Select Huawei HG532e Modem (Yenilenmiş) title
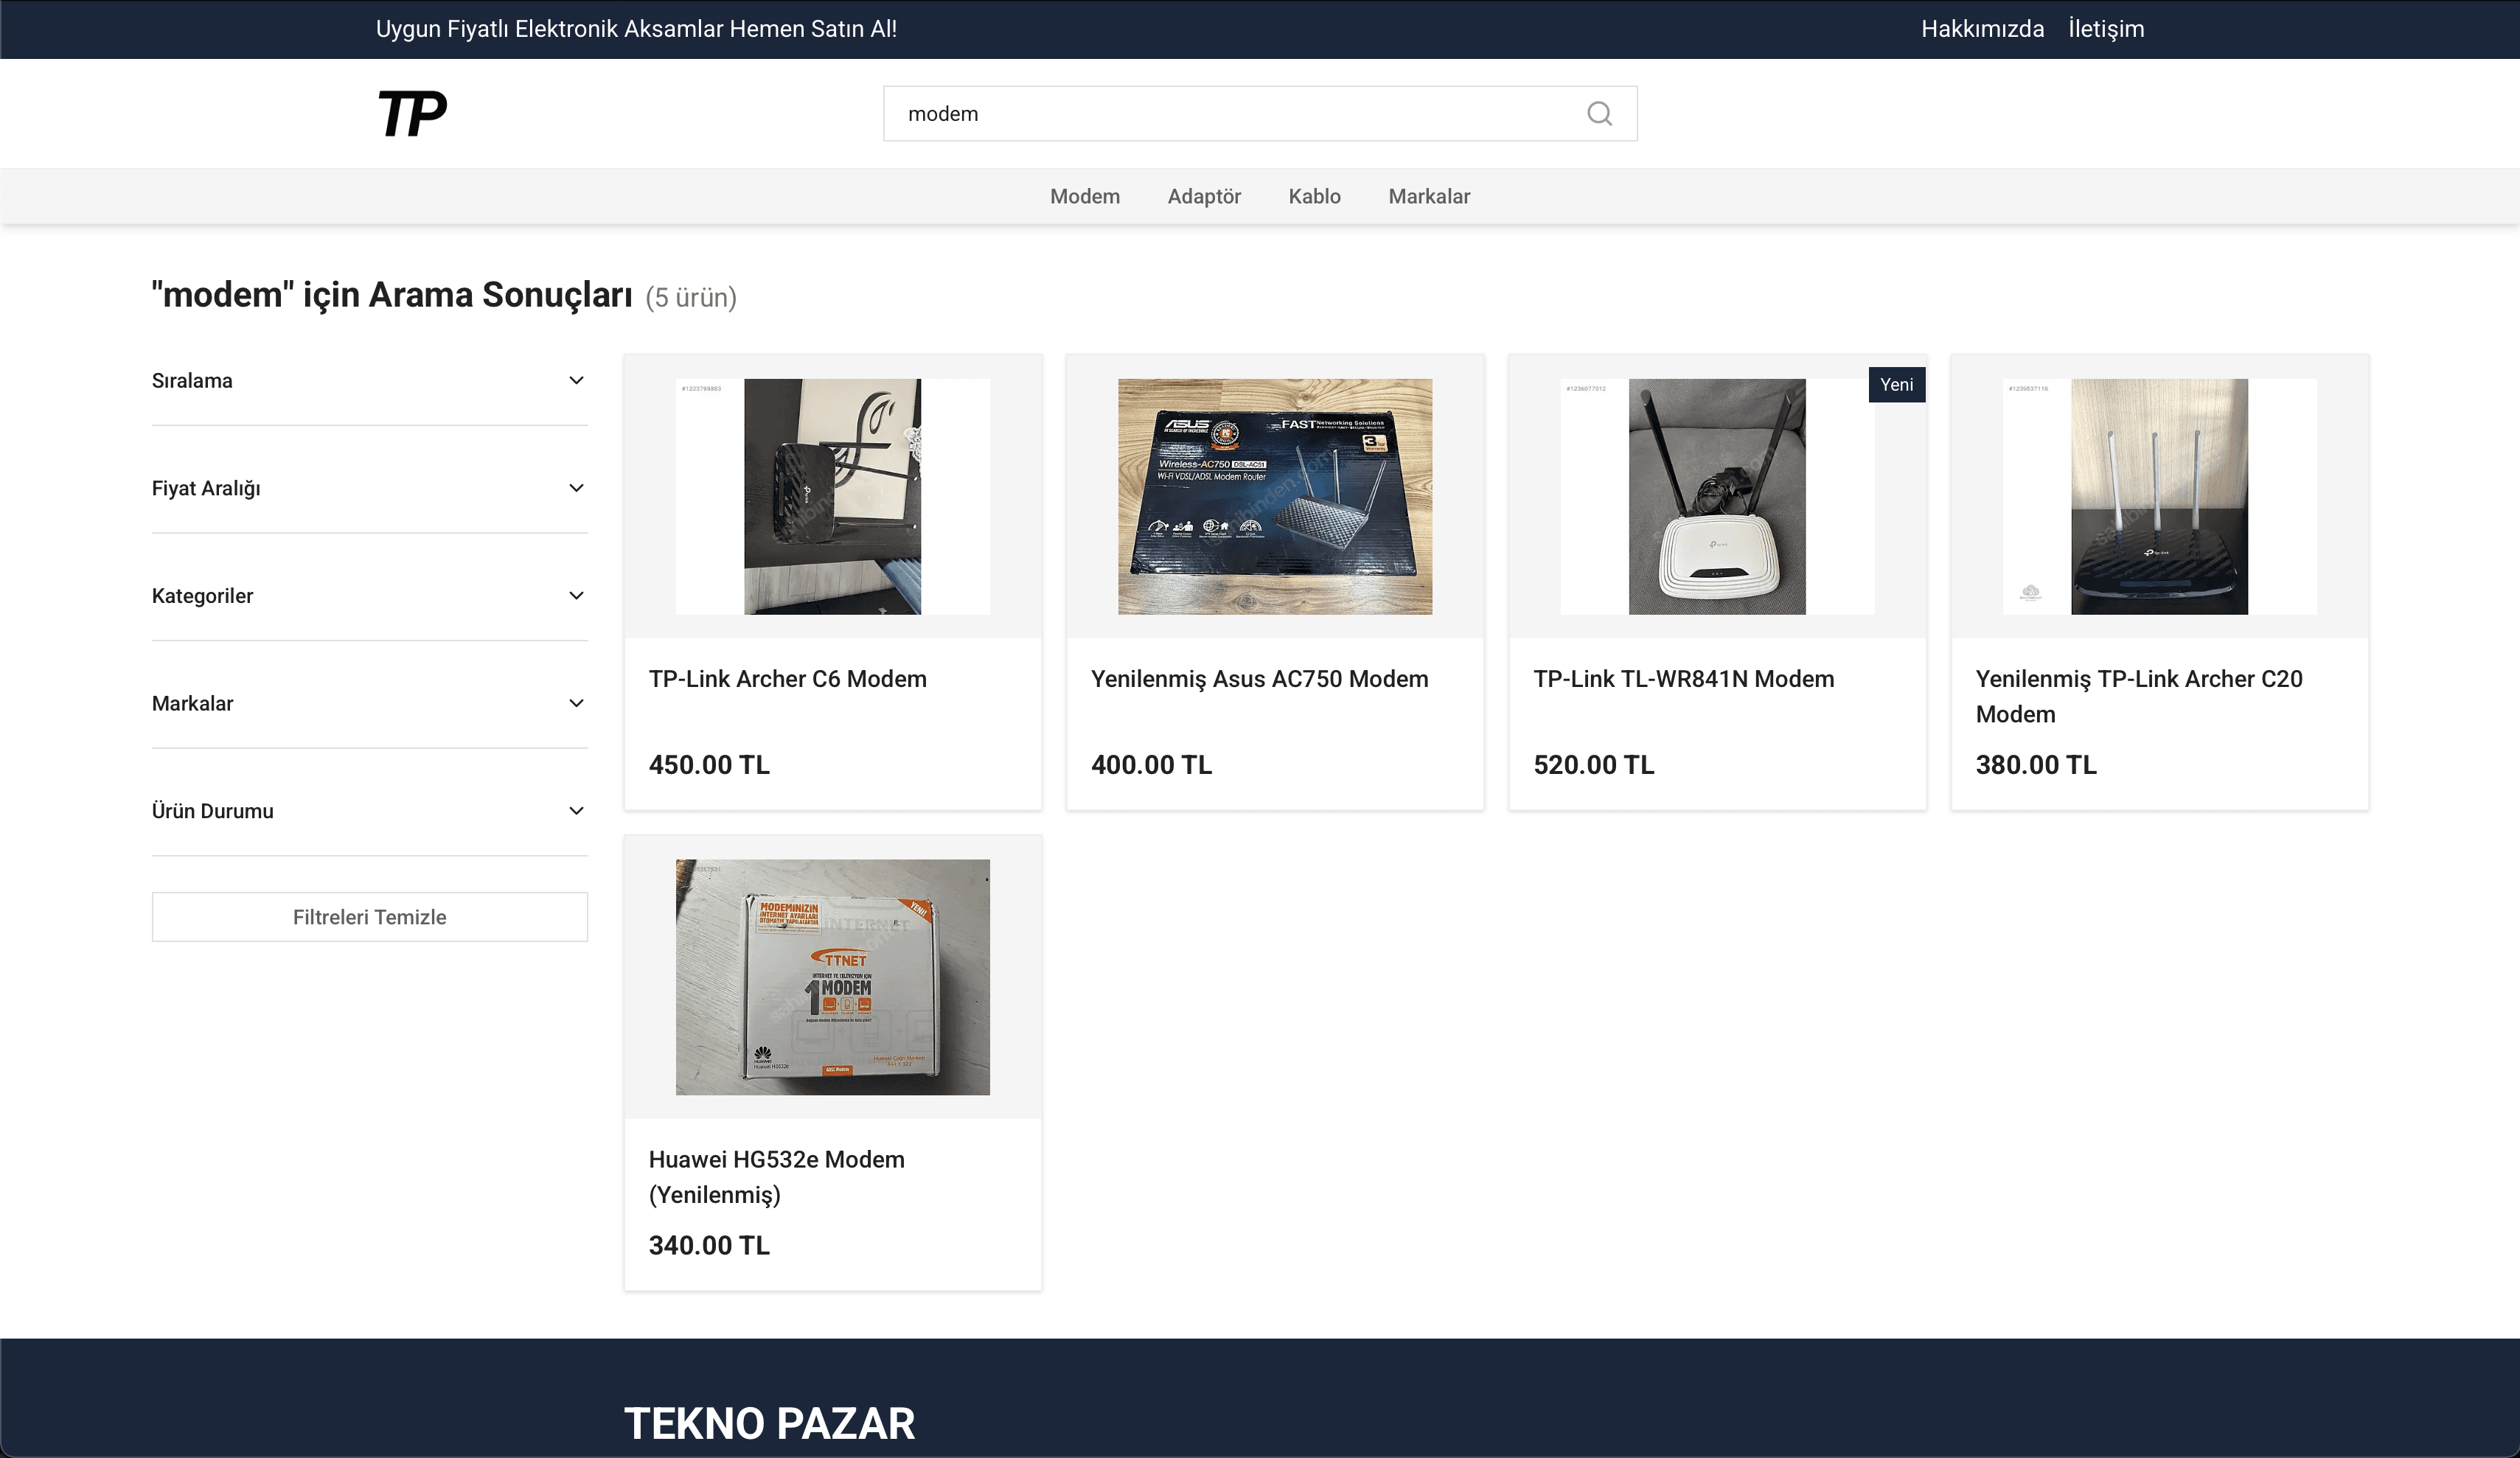This screenshot has height=1458, width=2520. point(777,1177)
